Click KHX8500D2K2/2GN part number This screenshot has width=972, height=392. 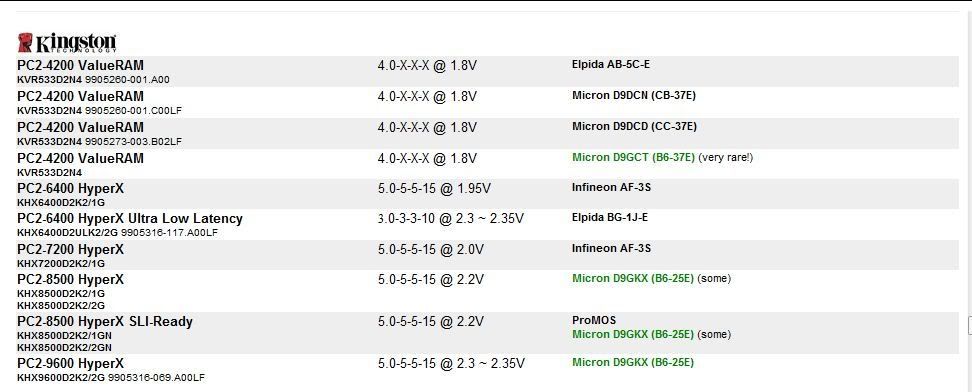pos(65,347)
